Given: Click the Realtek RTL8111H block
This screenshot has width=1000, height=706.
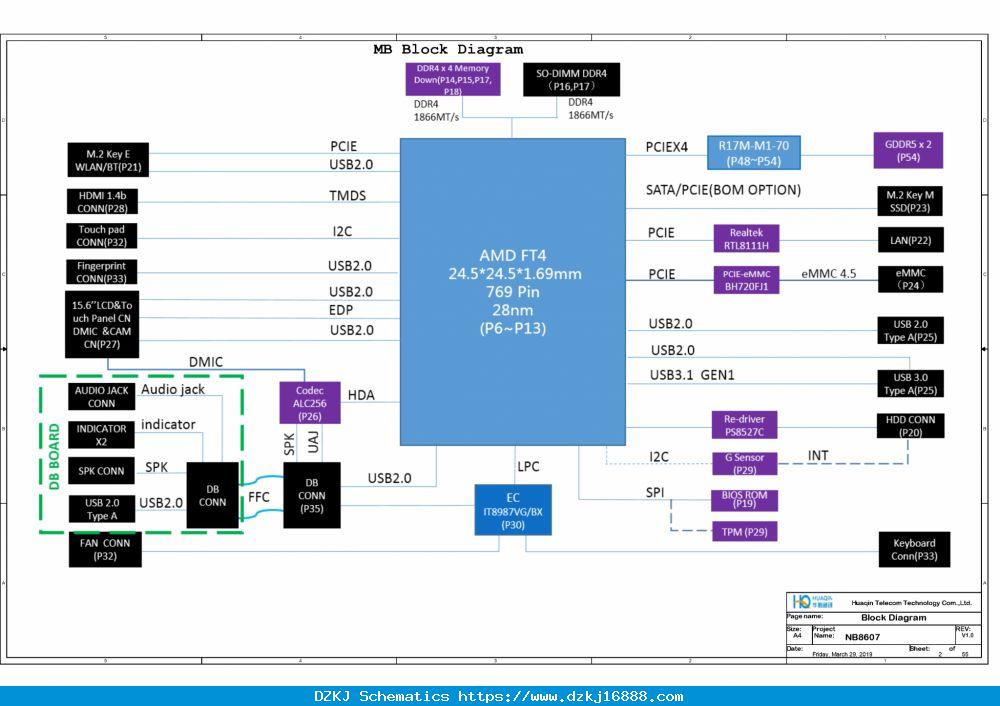Looking at the screenshot, I should (x=746, y=239).
